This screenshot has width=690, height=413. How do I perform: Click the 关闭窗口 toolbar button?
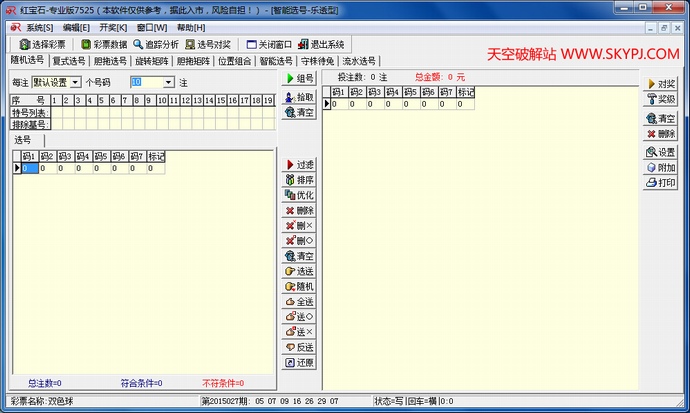[x=268, y=45]
